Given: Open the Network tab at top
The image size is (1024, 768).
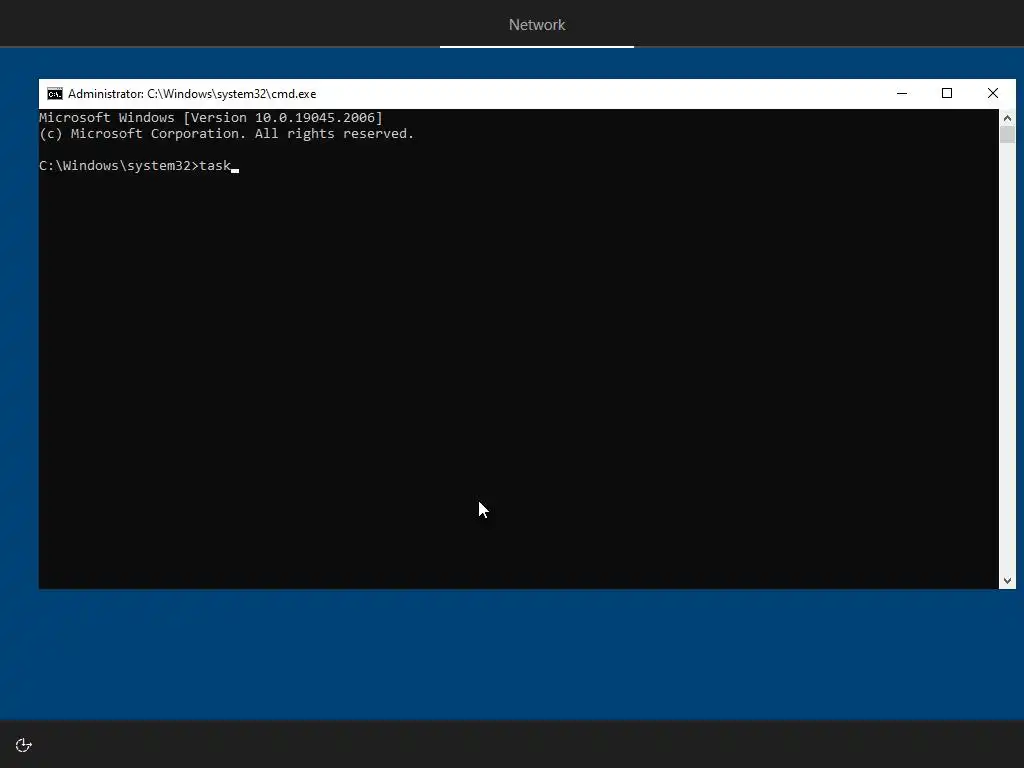Looking at the screenshot, I should tap(537, 25).
